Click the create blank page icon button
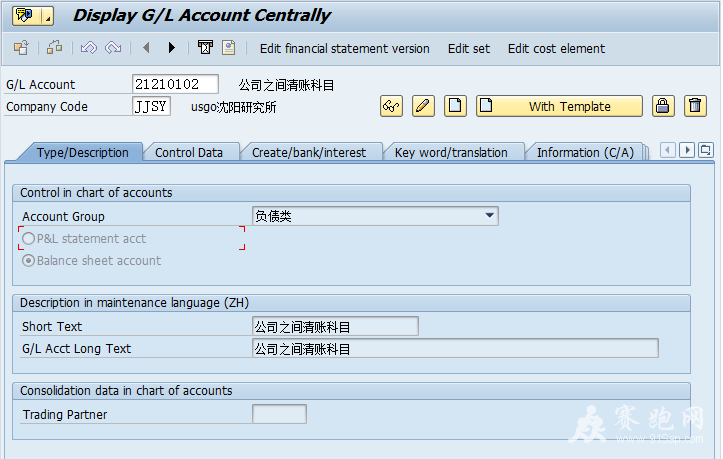The width and height of the screenshot is (723, 459). (x=455, y=106)
